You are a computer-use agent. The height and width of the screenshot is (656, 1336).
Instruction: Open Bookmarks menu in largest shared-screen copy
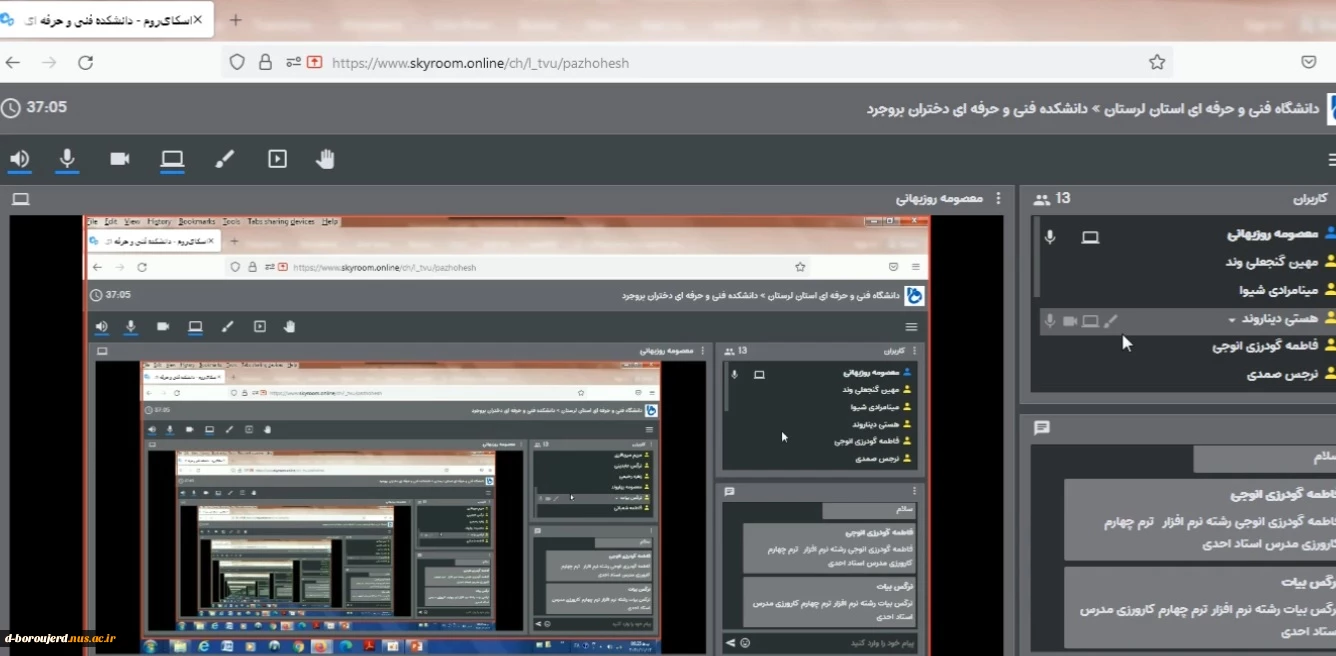tap(197, 221)
